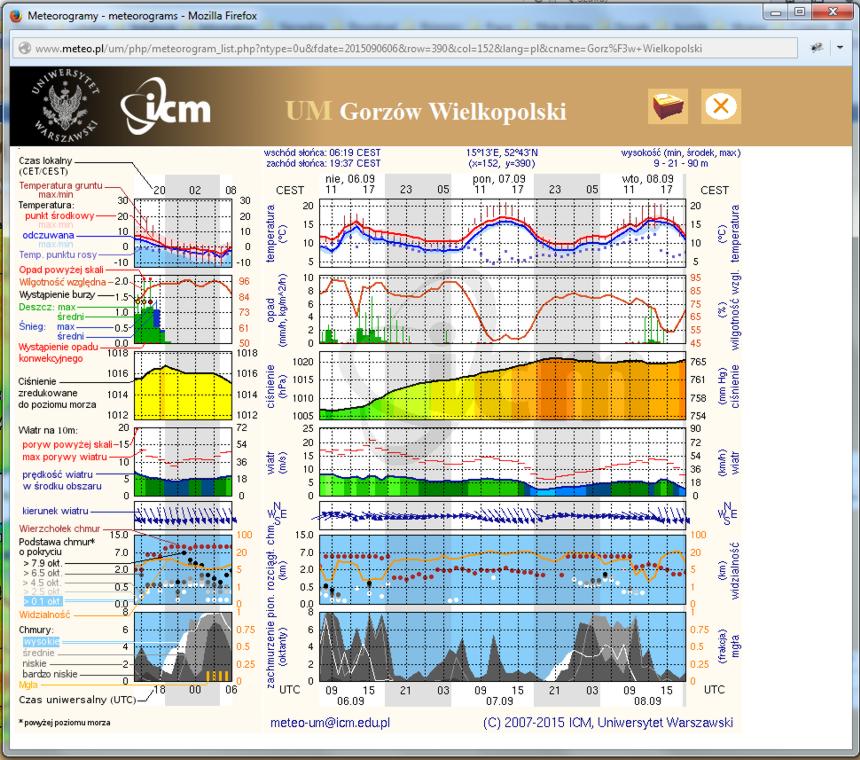
Task: Click the 'Wiatr na 10m:' legend label
Action: (48, 430)
